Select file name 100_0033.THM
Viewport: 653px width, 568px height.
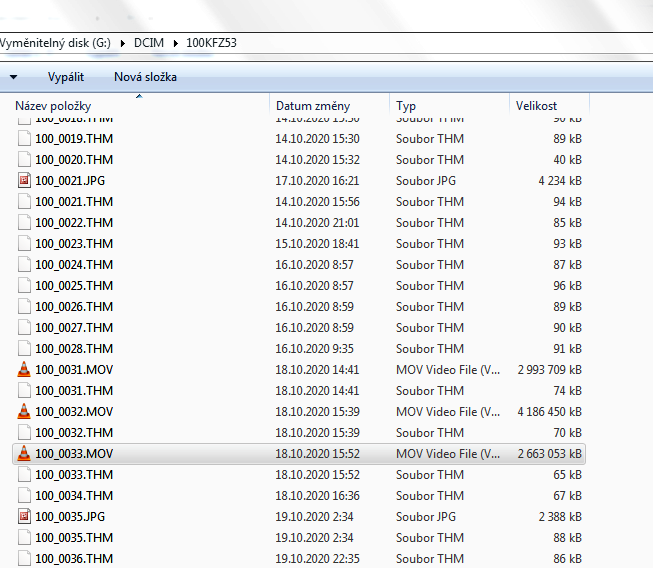(x=74, y=475)
